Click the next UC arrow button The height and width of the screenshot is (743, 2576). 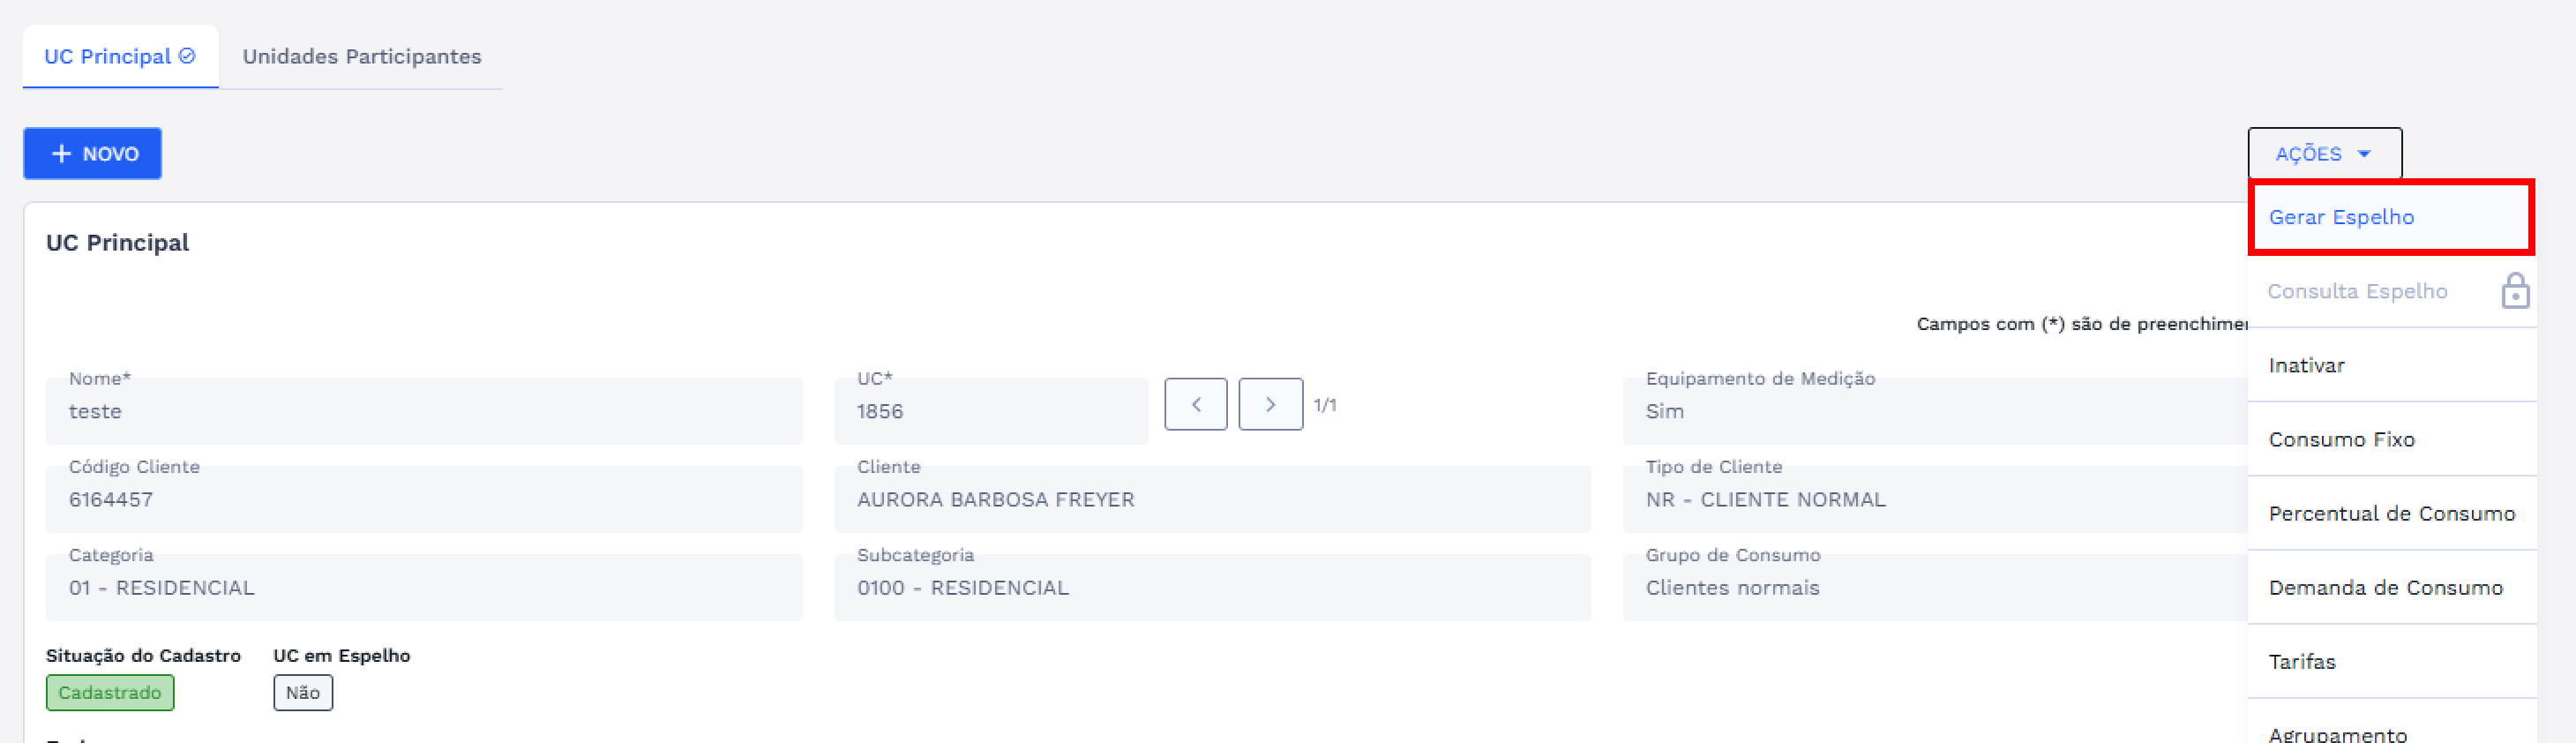pos(1270,404)
